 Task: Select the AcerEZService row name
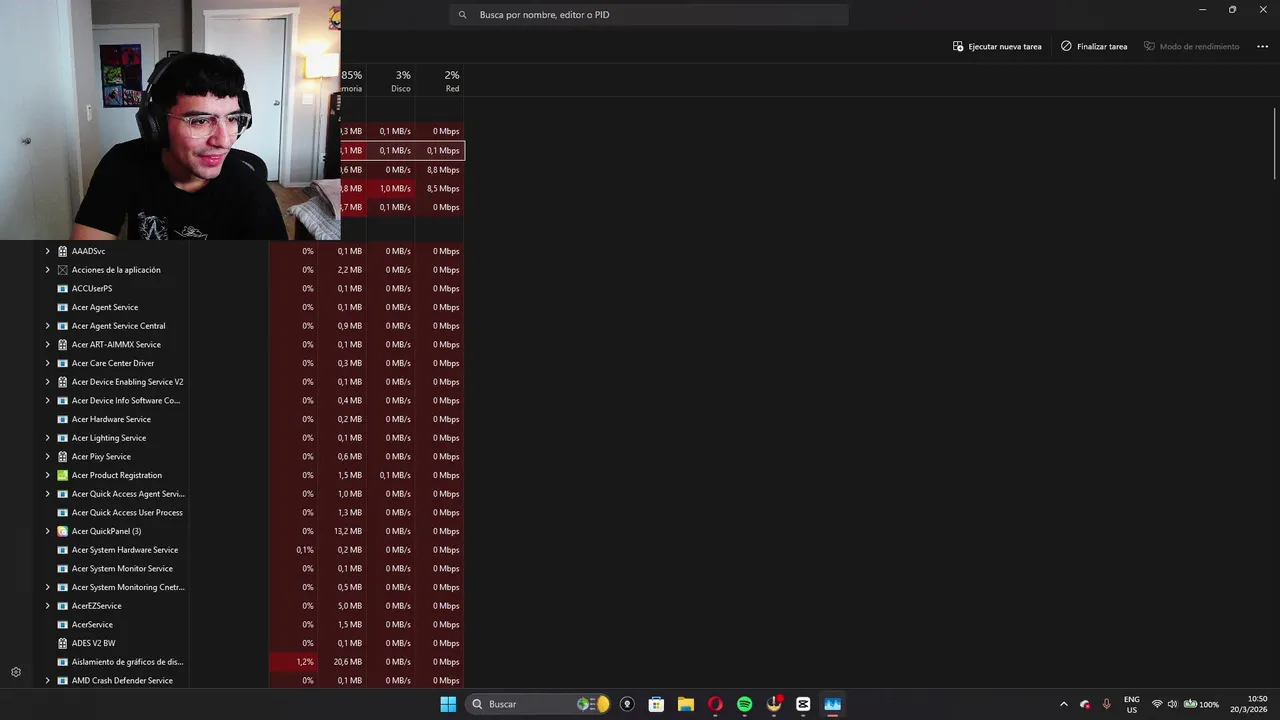pyautogui.click(x=96, y=606)
